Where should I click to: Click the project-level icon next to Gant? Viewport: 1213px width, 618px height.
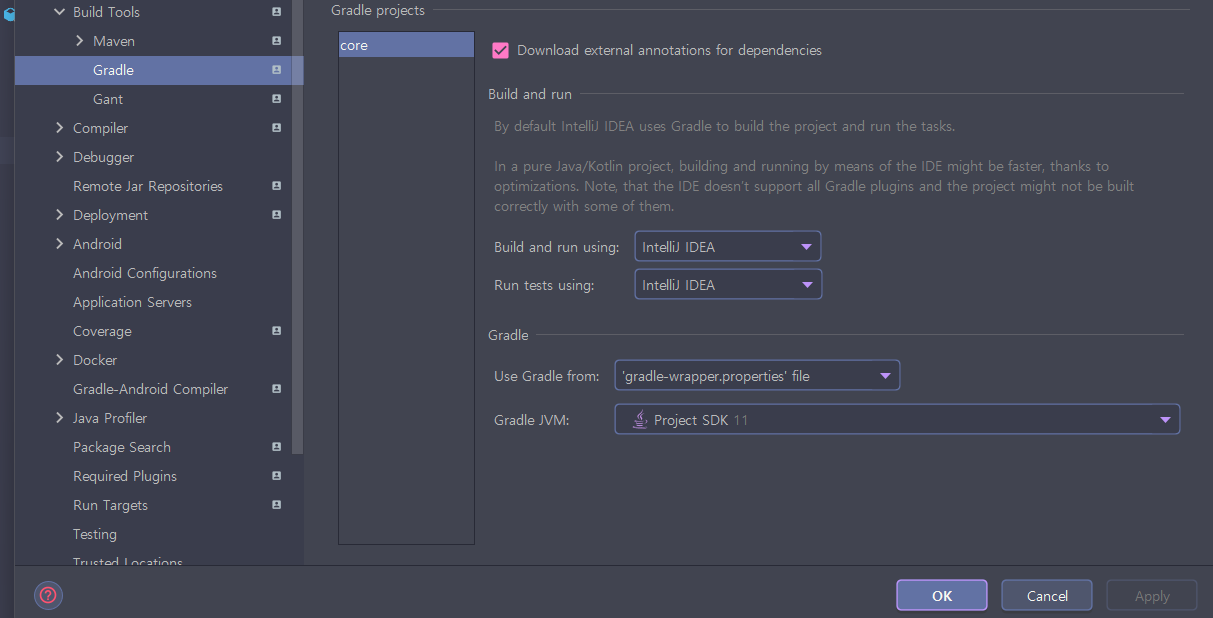tap(277, 99)
